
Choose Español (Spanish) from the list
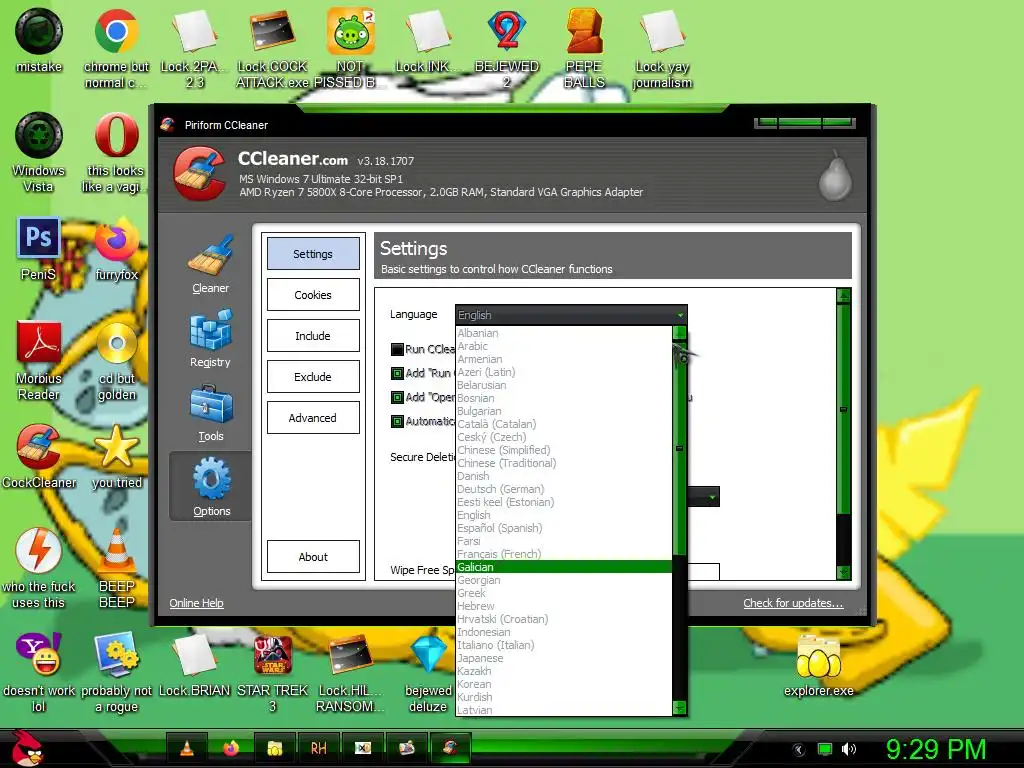point(564,528)
